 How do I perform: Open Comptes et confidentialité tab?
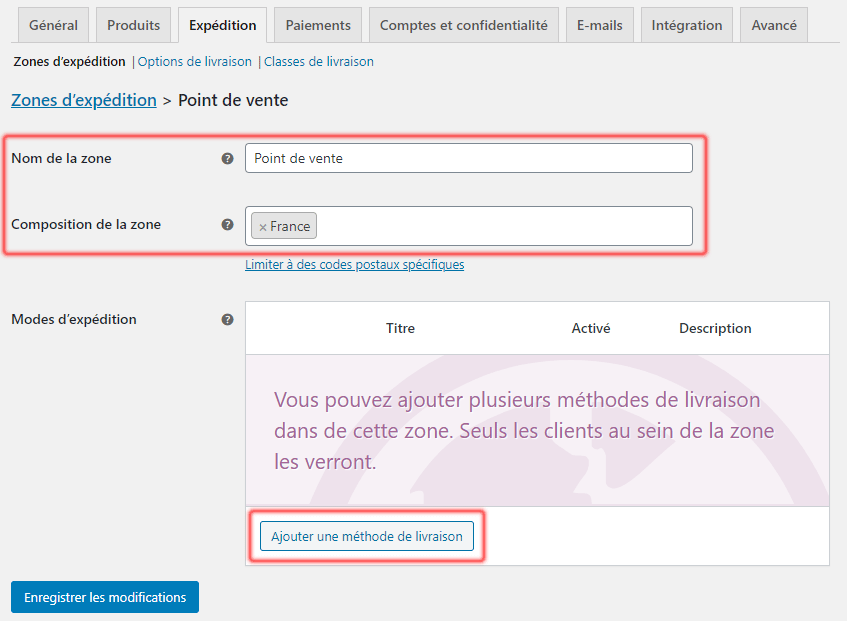(x=463, y=25)
